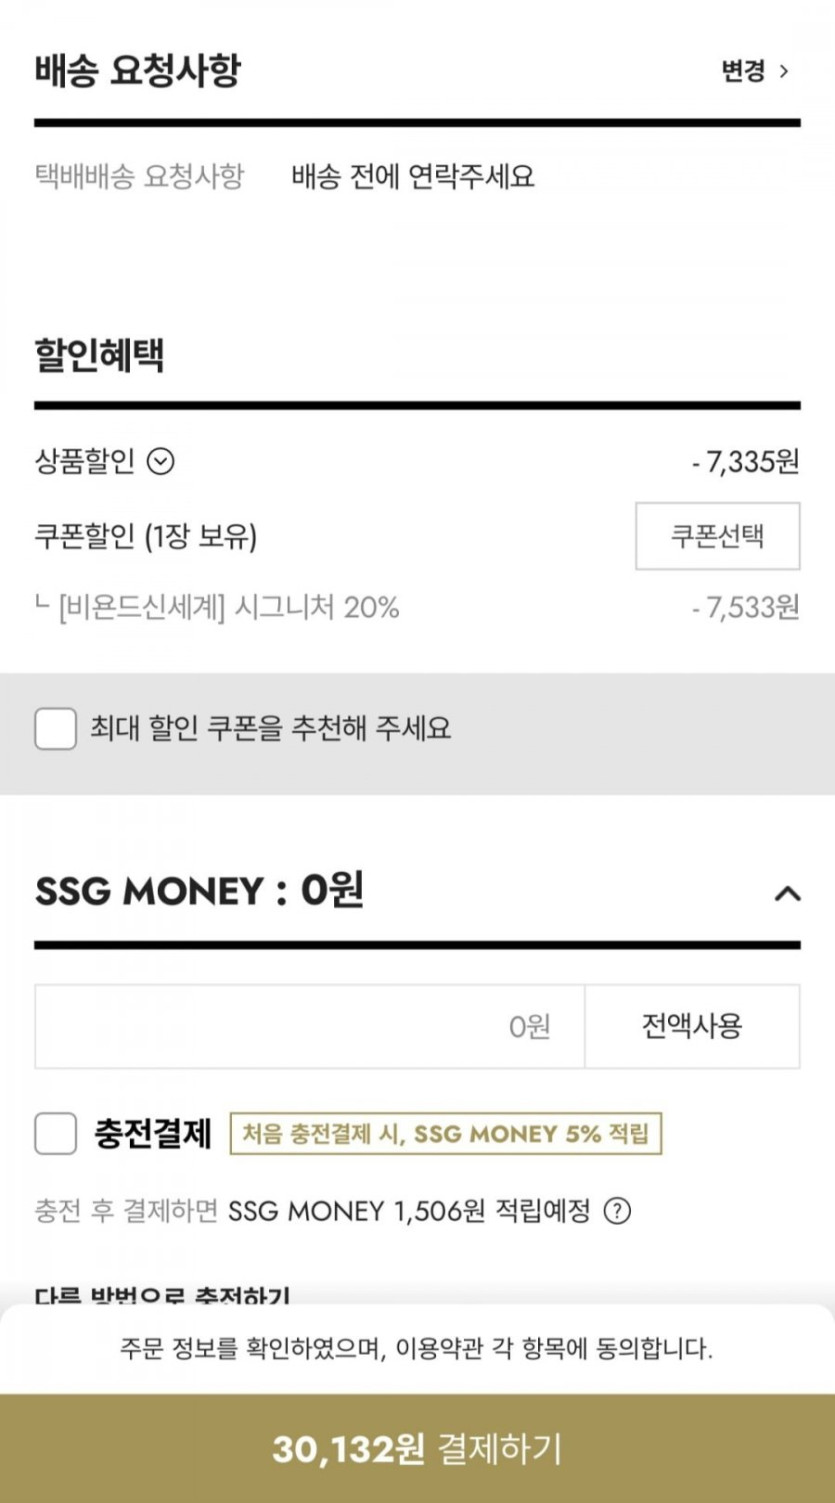Focus the SSG MONEY amount input field
Image resolution: width=835 pixels, height=1503 pixels.
pyautogui.click(x=309, y=1026)
